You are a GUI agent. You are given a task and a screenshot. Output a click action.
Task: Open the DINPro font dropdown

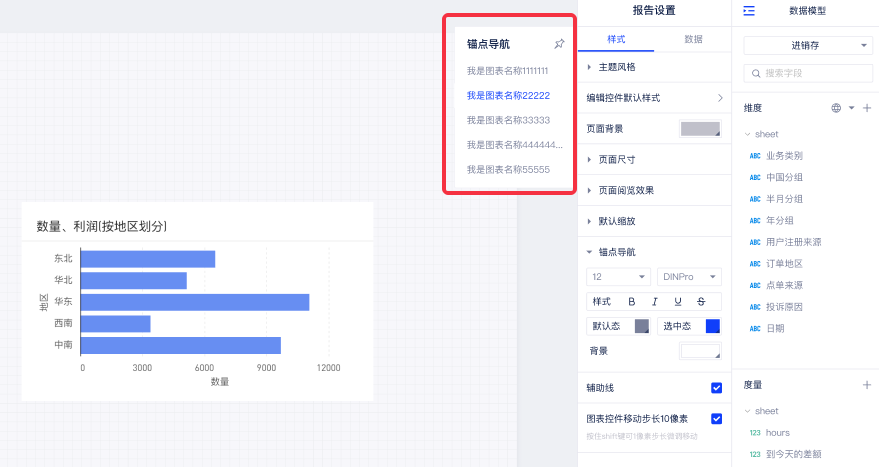[x=689, y=277]
